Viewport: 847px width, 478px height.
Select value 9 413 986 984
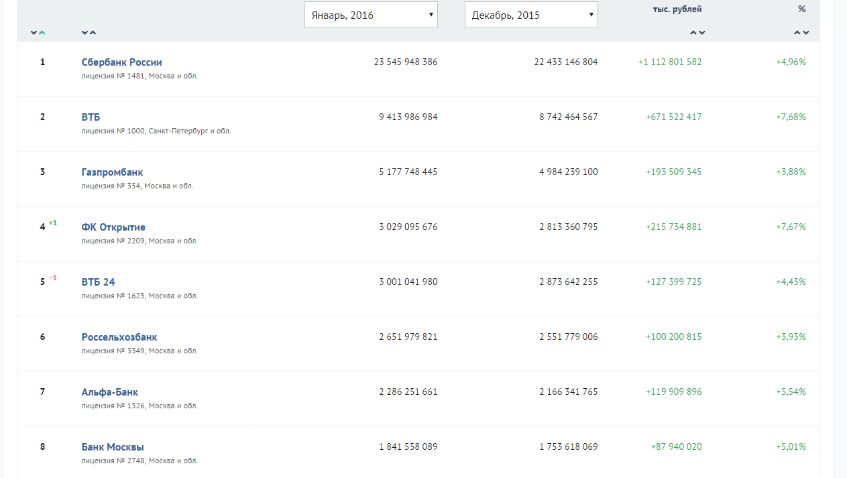tap(408, 117)
